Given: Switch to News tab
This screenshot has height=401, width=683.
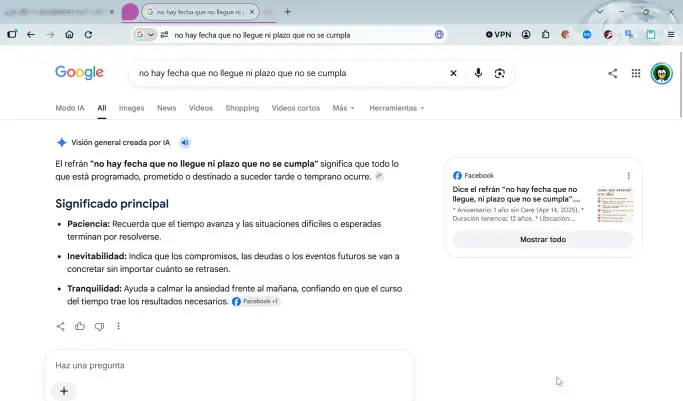Looking at the screenshot, I should [167, 108].
